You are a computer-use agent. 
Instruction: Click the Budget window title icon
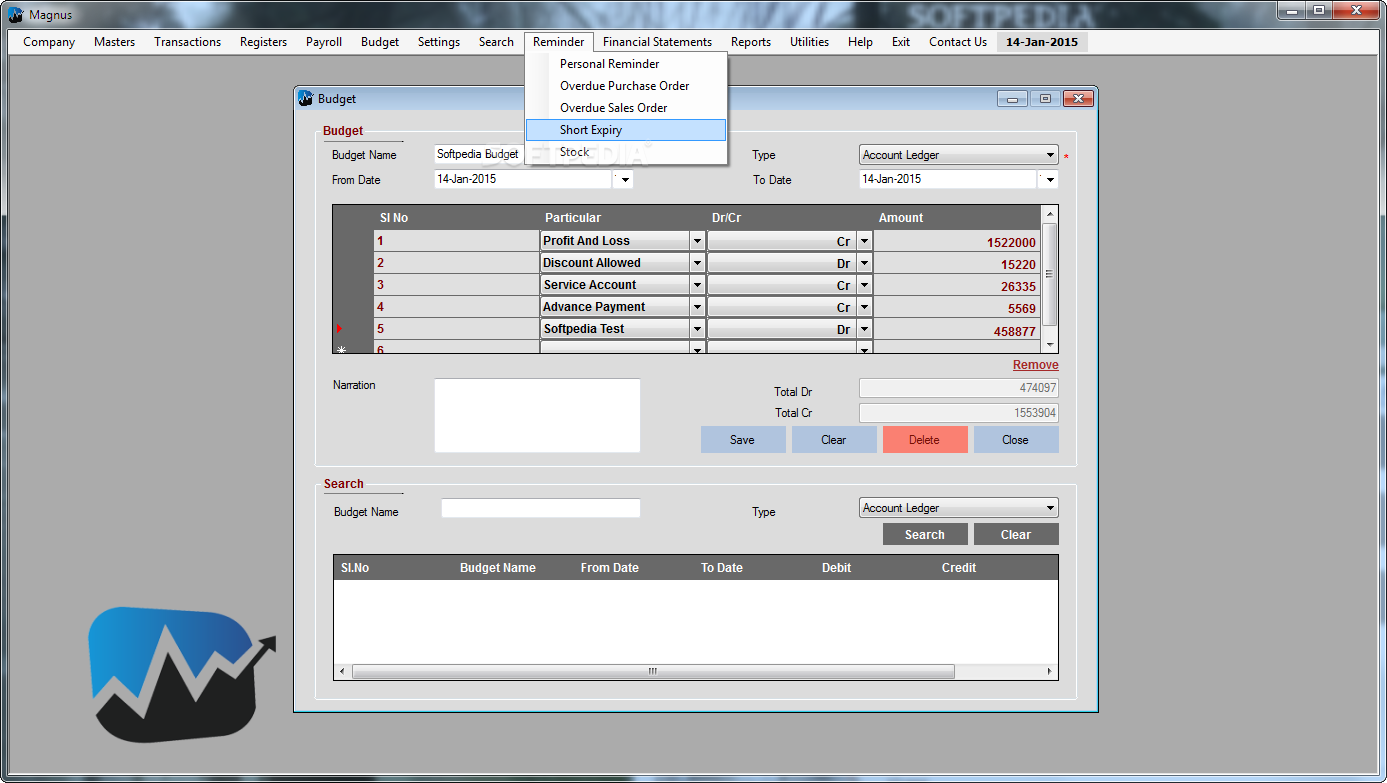[x=306, y=98]
